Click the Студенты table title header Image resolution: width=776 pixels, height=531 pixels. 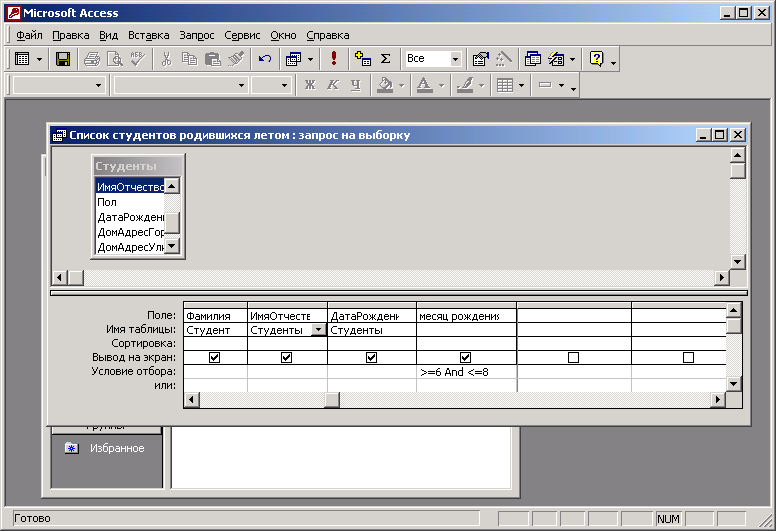[138, 166]
